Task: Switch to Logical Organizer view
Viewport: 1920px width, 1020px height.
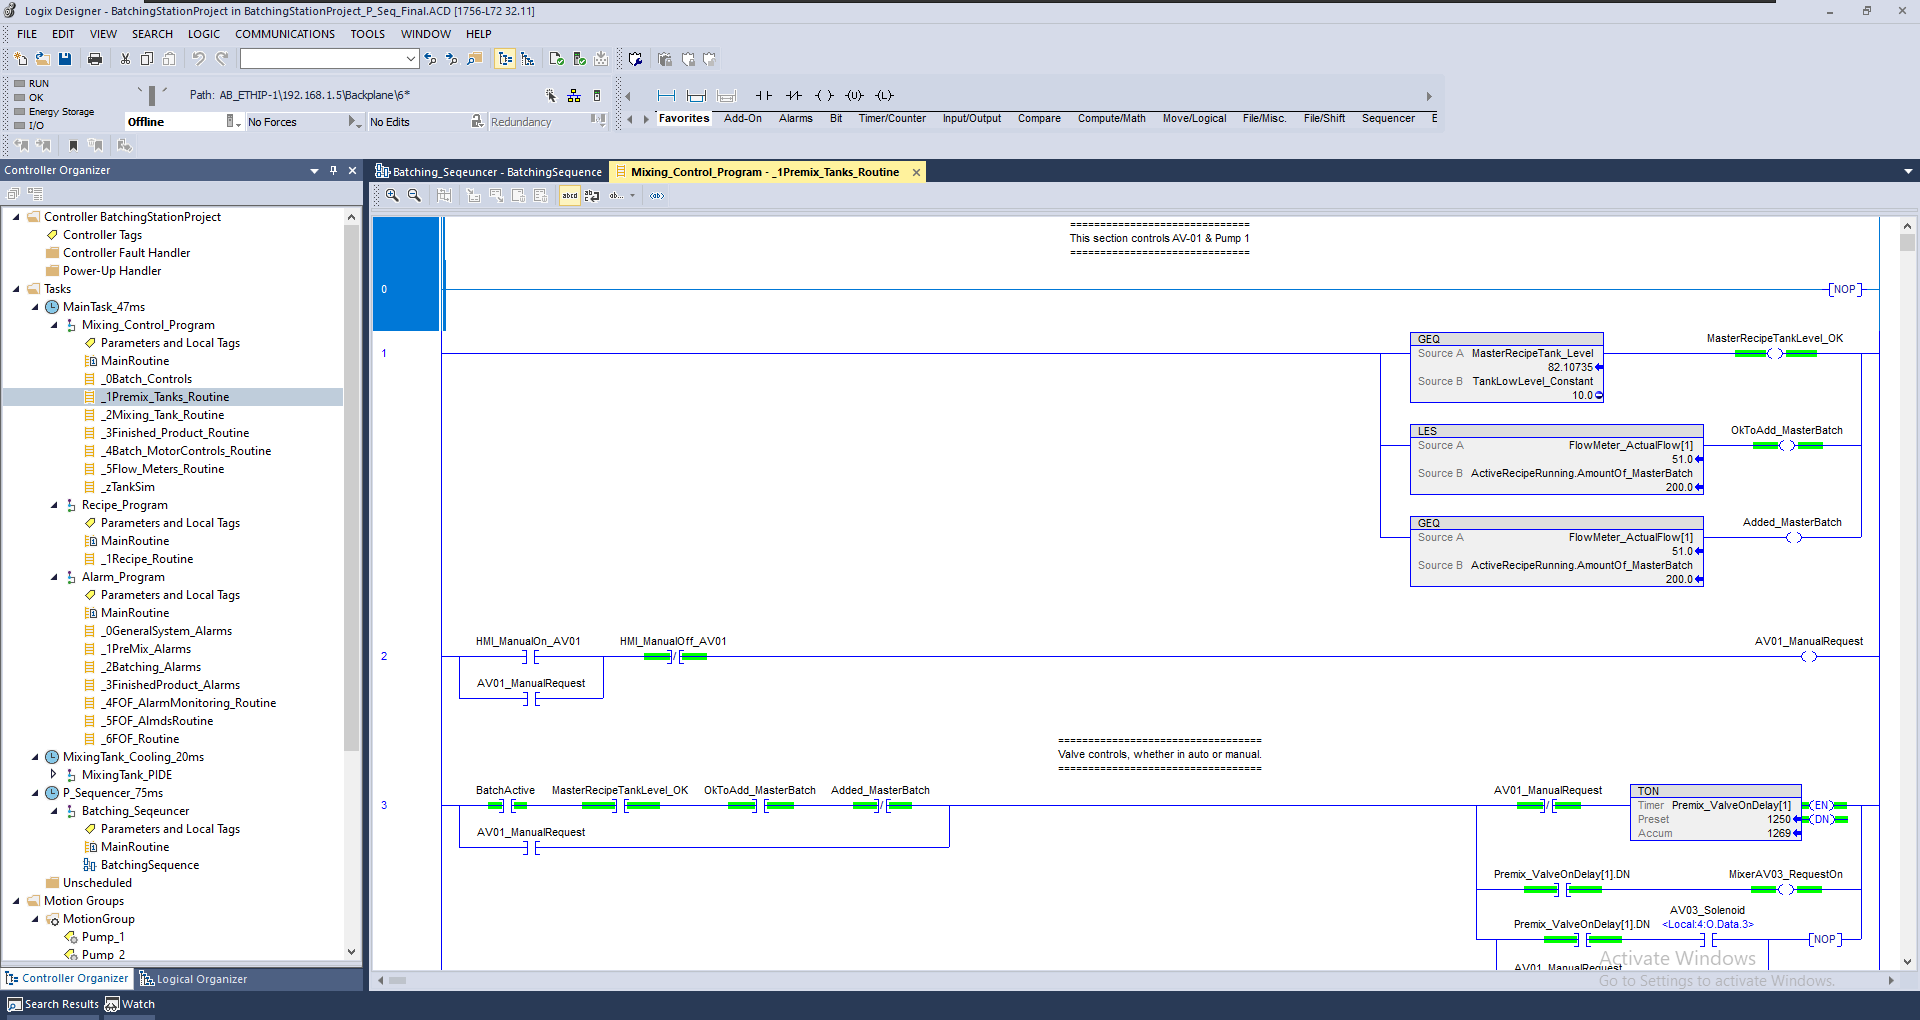Action: point(193,979)
